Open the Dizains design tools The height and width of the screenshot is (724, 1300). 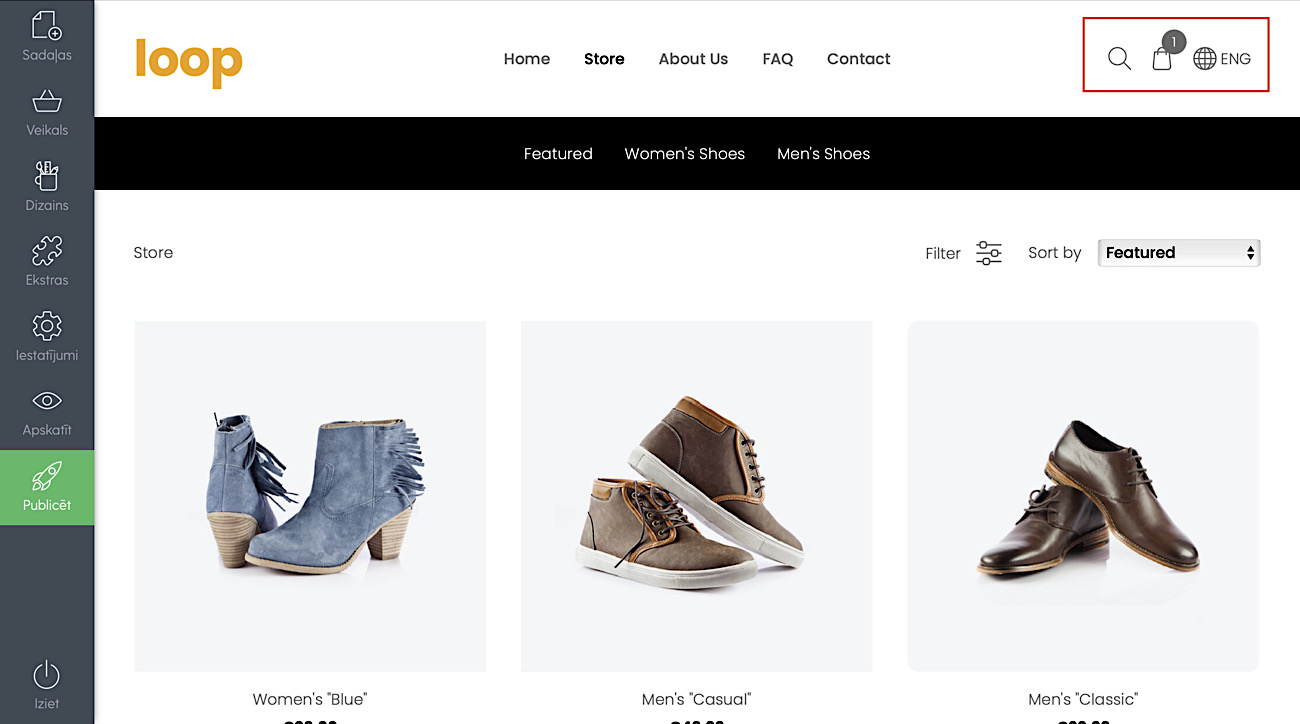pos(47,187)
